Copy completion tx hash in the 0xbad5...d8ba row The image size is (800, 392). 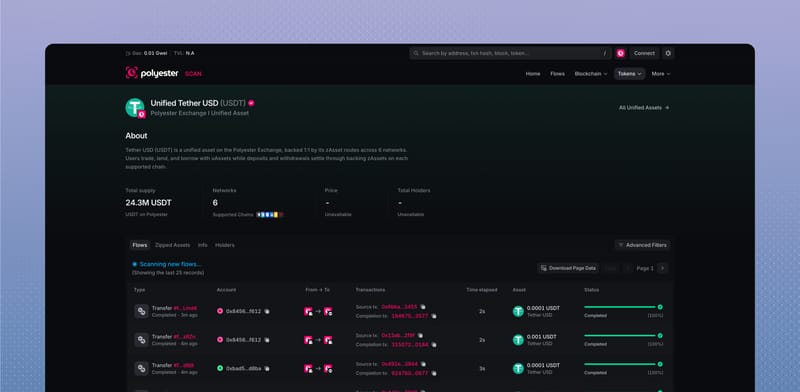pos(434,373)
